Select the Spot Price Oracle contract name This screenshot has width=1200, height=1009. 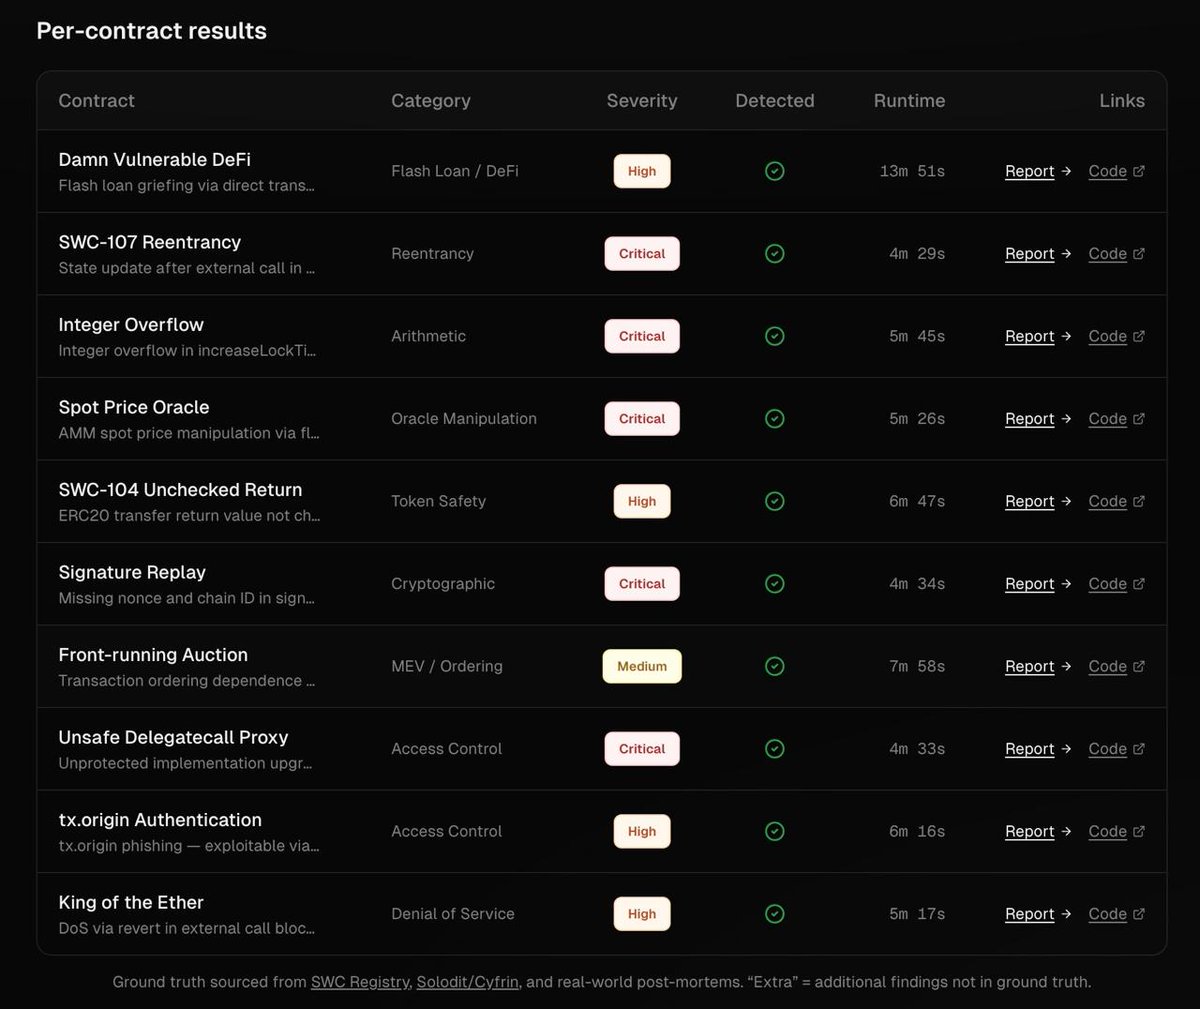tap(134, 407)
